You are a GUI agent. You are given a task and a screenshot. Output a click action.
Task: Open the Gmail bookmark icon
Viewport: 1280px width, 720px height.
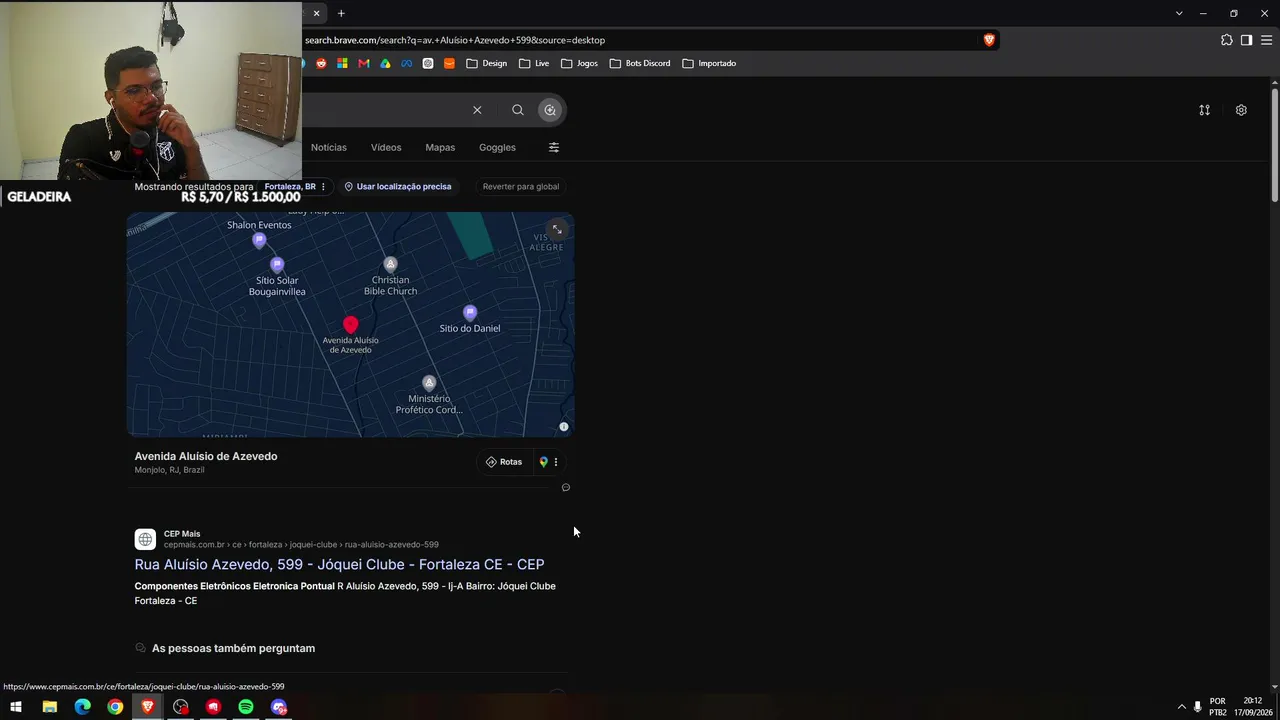point(363,63)
